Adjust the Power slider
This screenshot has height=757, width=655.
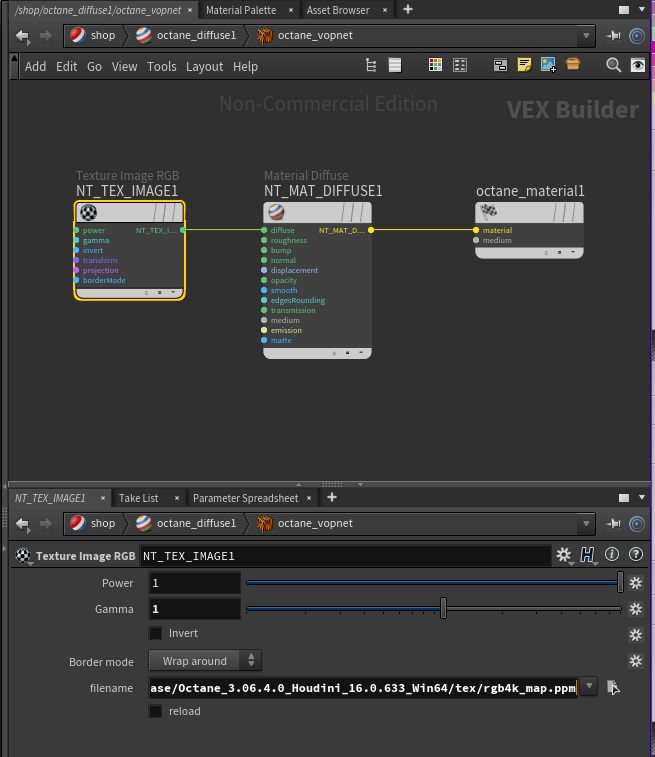coord(433,583)
